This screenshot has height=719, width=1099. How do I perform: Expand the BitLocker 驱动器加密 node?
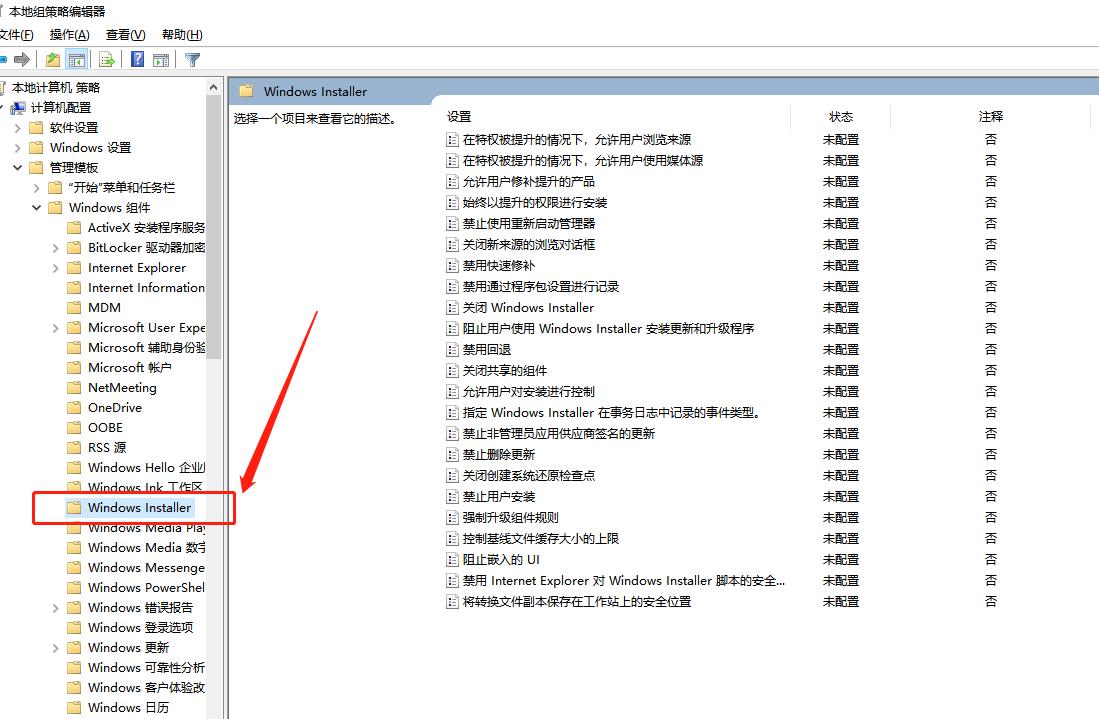click(55, 248)
